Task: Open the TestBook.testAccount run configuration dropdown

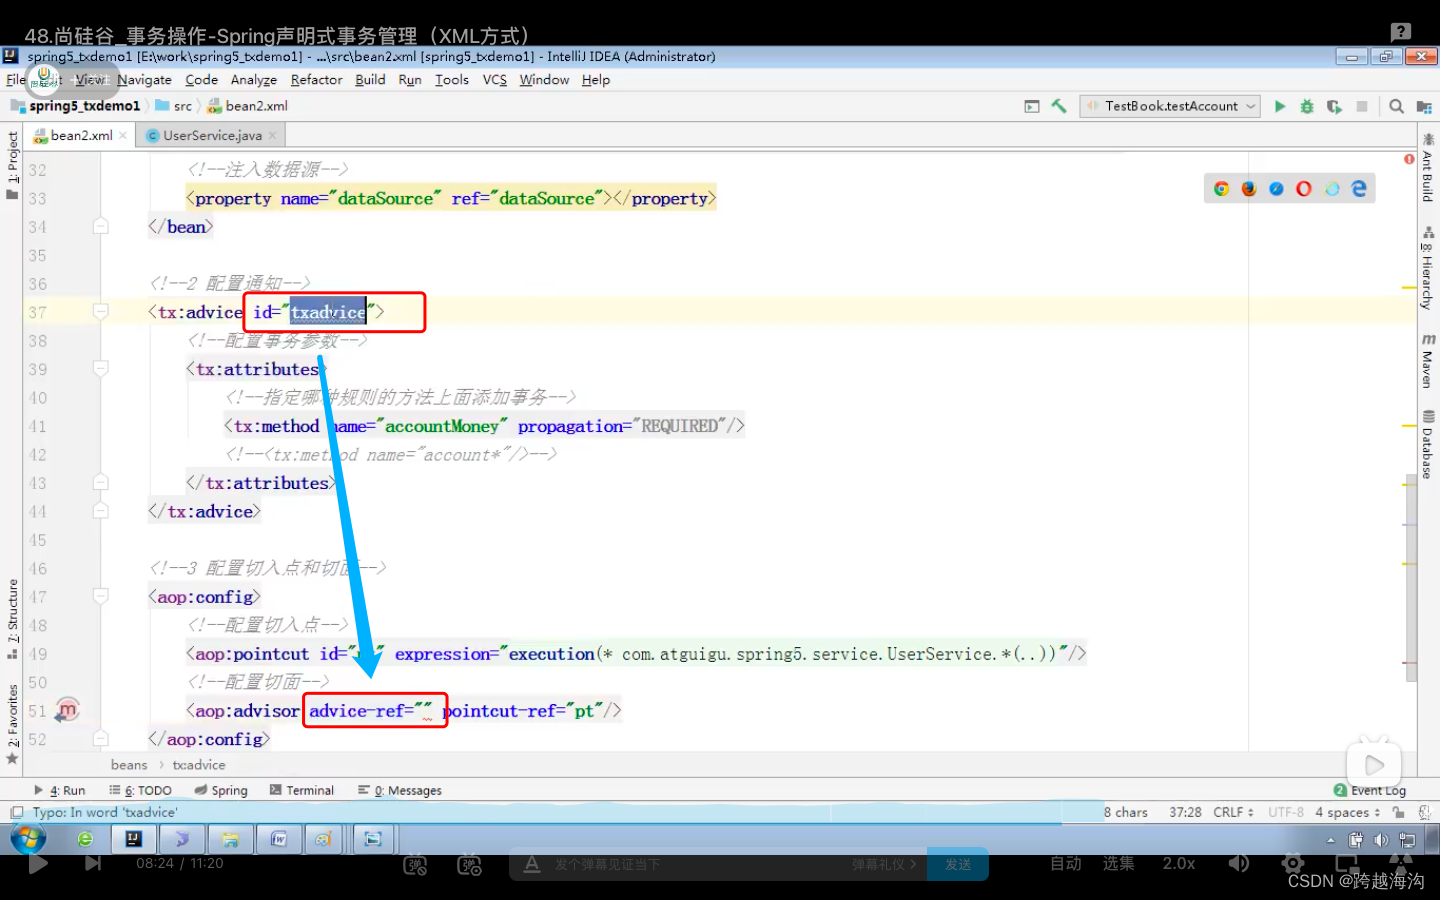Action: pyautogui.click(x=1170, y=106)
